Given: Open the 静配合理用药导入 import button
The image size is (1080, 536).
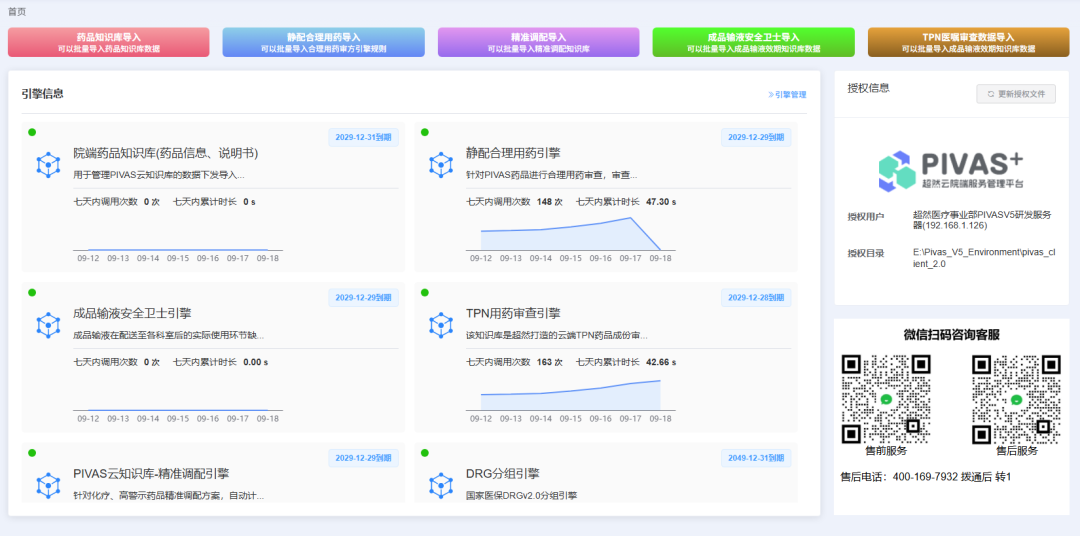Looking at the screenshot, I should pos(323,42).
